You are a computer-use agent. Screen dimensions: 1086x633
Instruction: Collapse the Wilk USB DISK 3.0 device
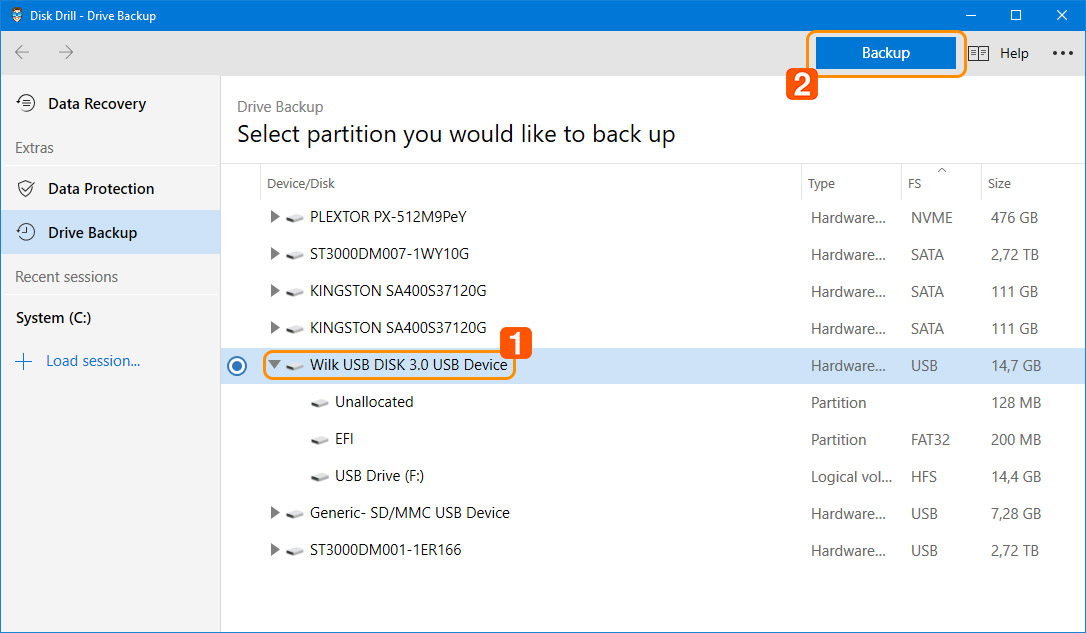[274, 364]
